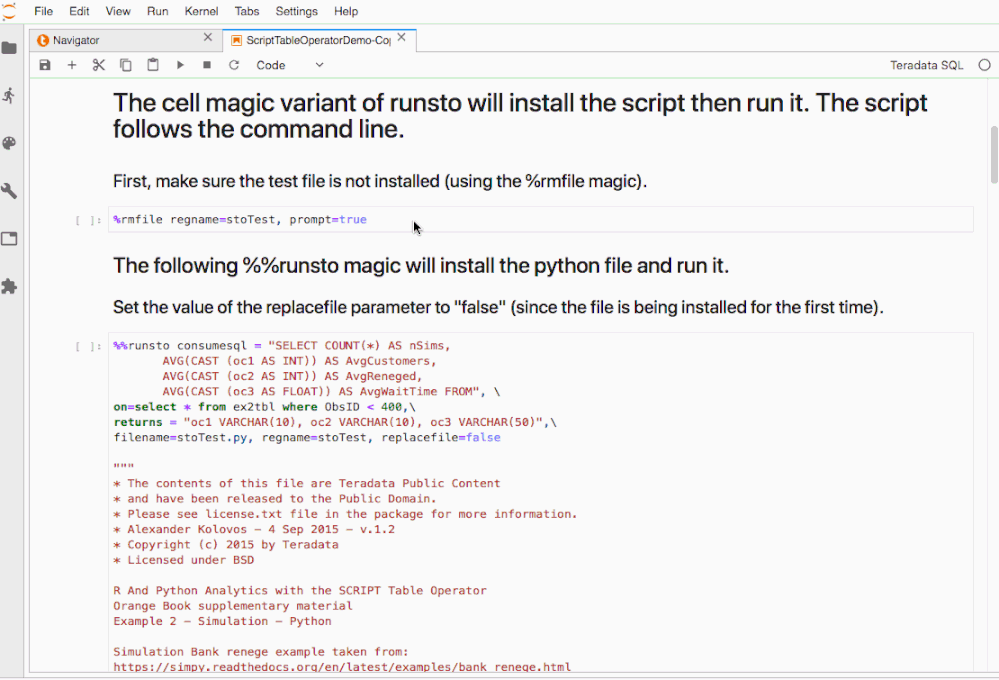
Task: Interrupt the kernel with the stop icon
Action: pyautogui.click(x=207, y=65)
